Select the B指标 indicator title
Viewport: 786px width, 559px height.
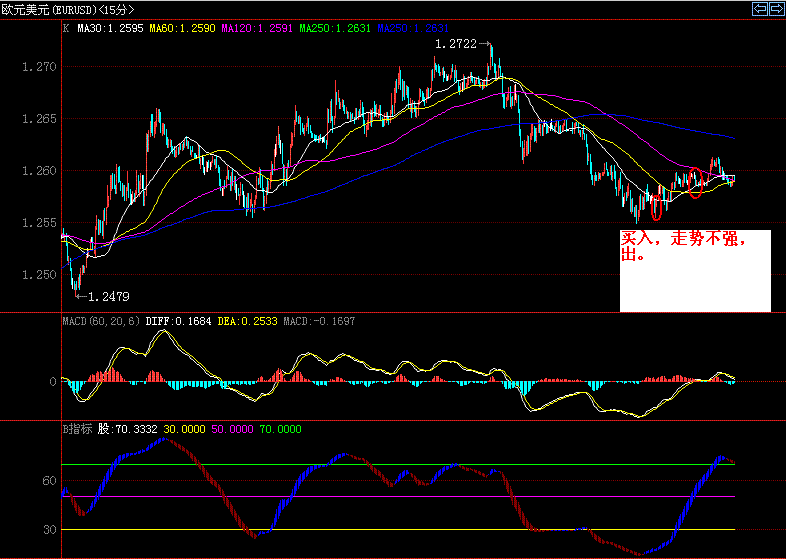(77, 429)
